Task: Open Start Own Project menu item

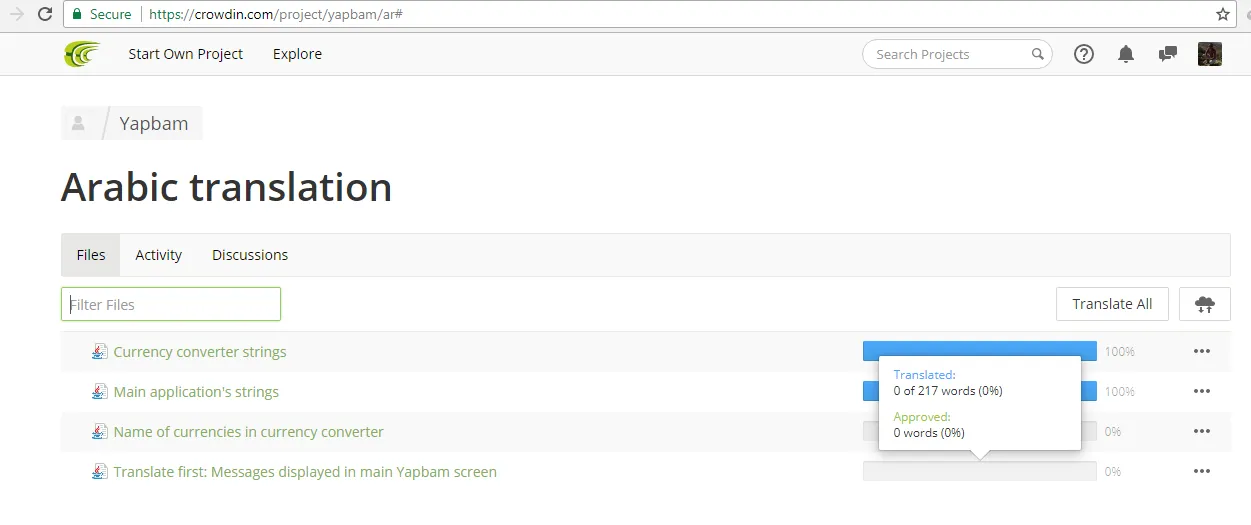Action: tap(186, 54)
